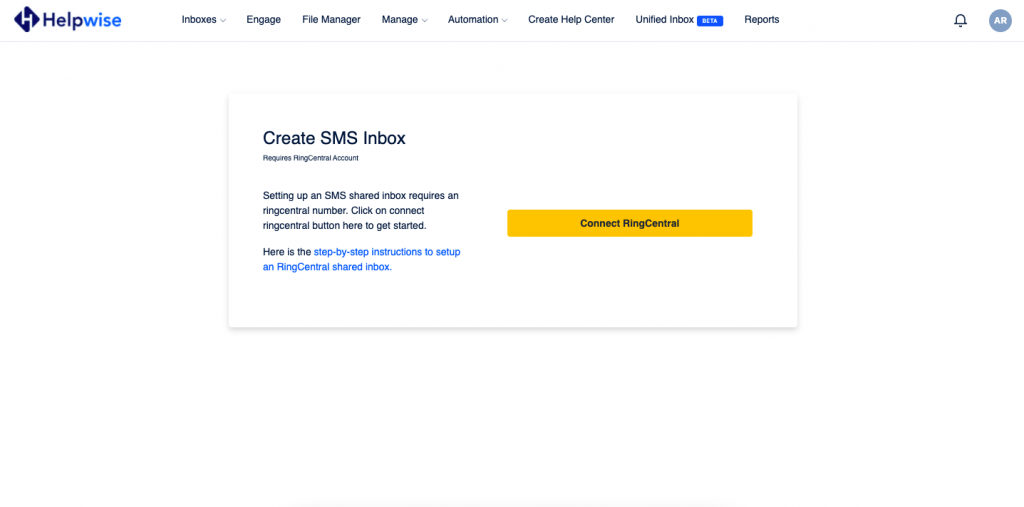Click the SMS setup description paragraph
Viewport: 1024px width, 507px height.
coord(361,210)
